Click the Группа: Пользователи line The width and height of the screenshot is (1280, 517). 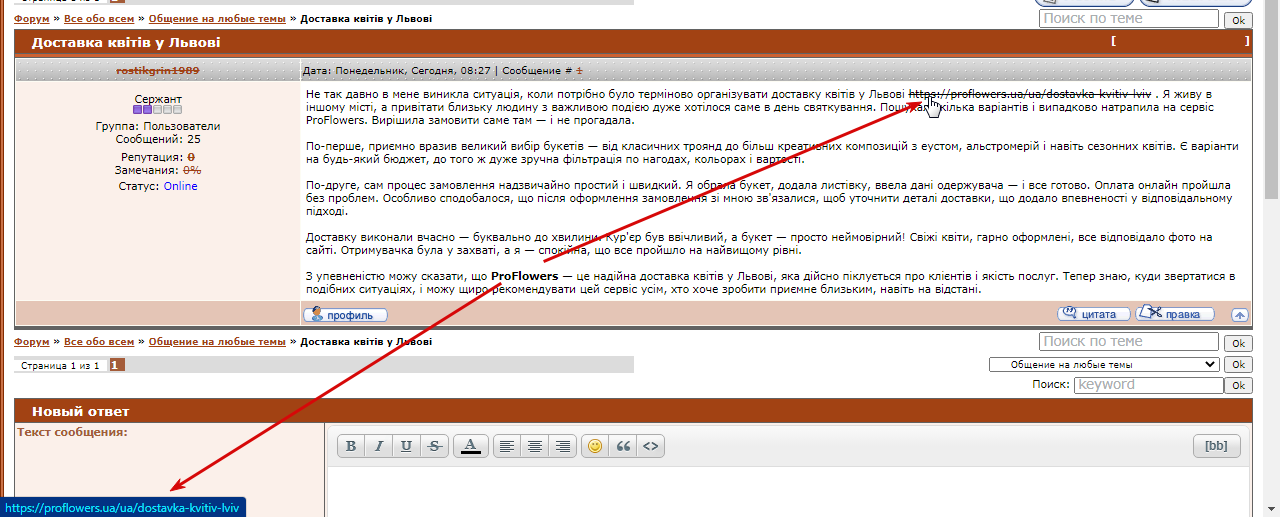click(x=158, y=126)
